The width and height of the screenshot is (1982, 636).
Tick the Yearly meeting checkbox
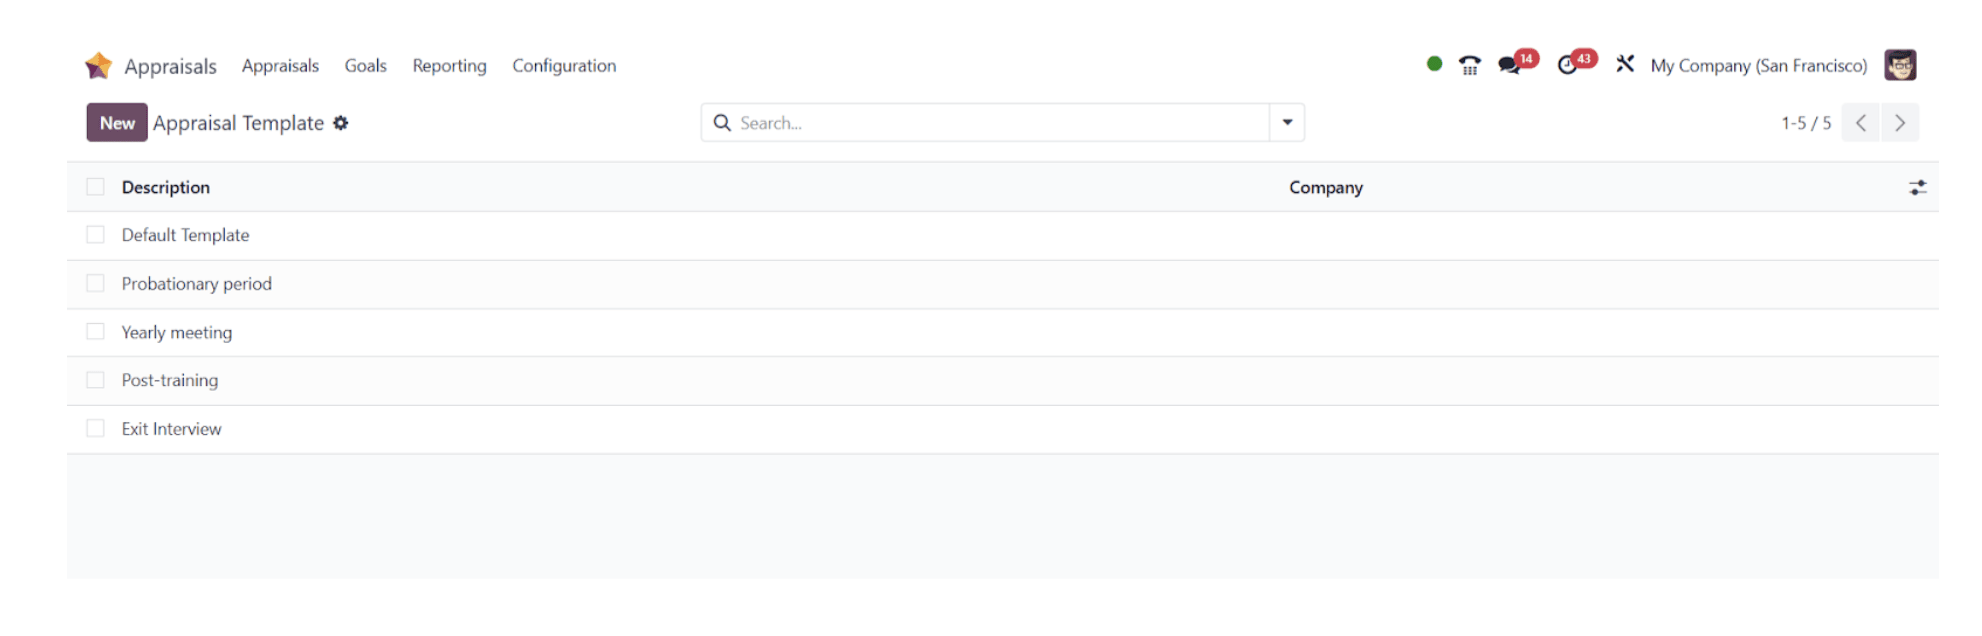click(x=95, y=332)
